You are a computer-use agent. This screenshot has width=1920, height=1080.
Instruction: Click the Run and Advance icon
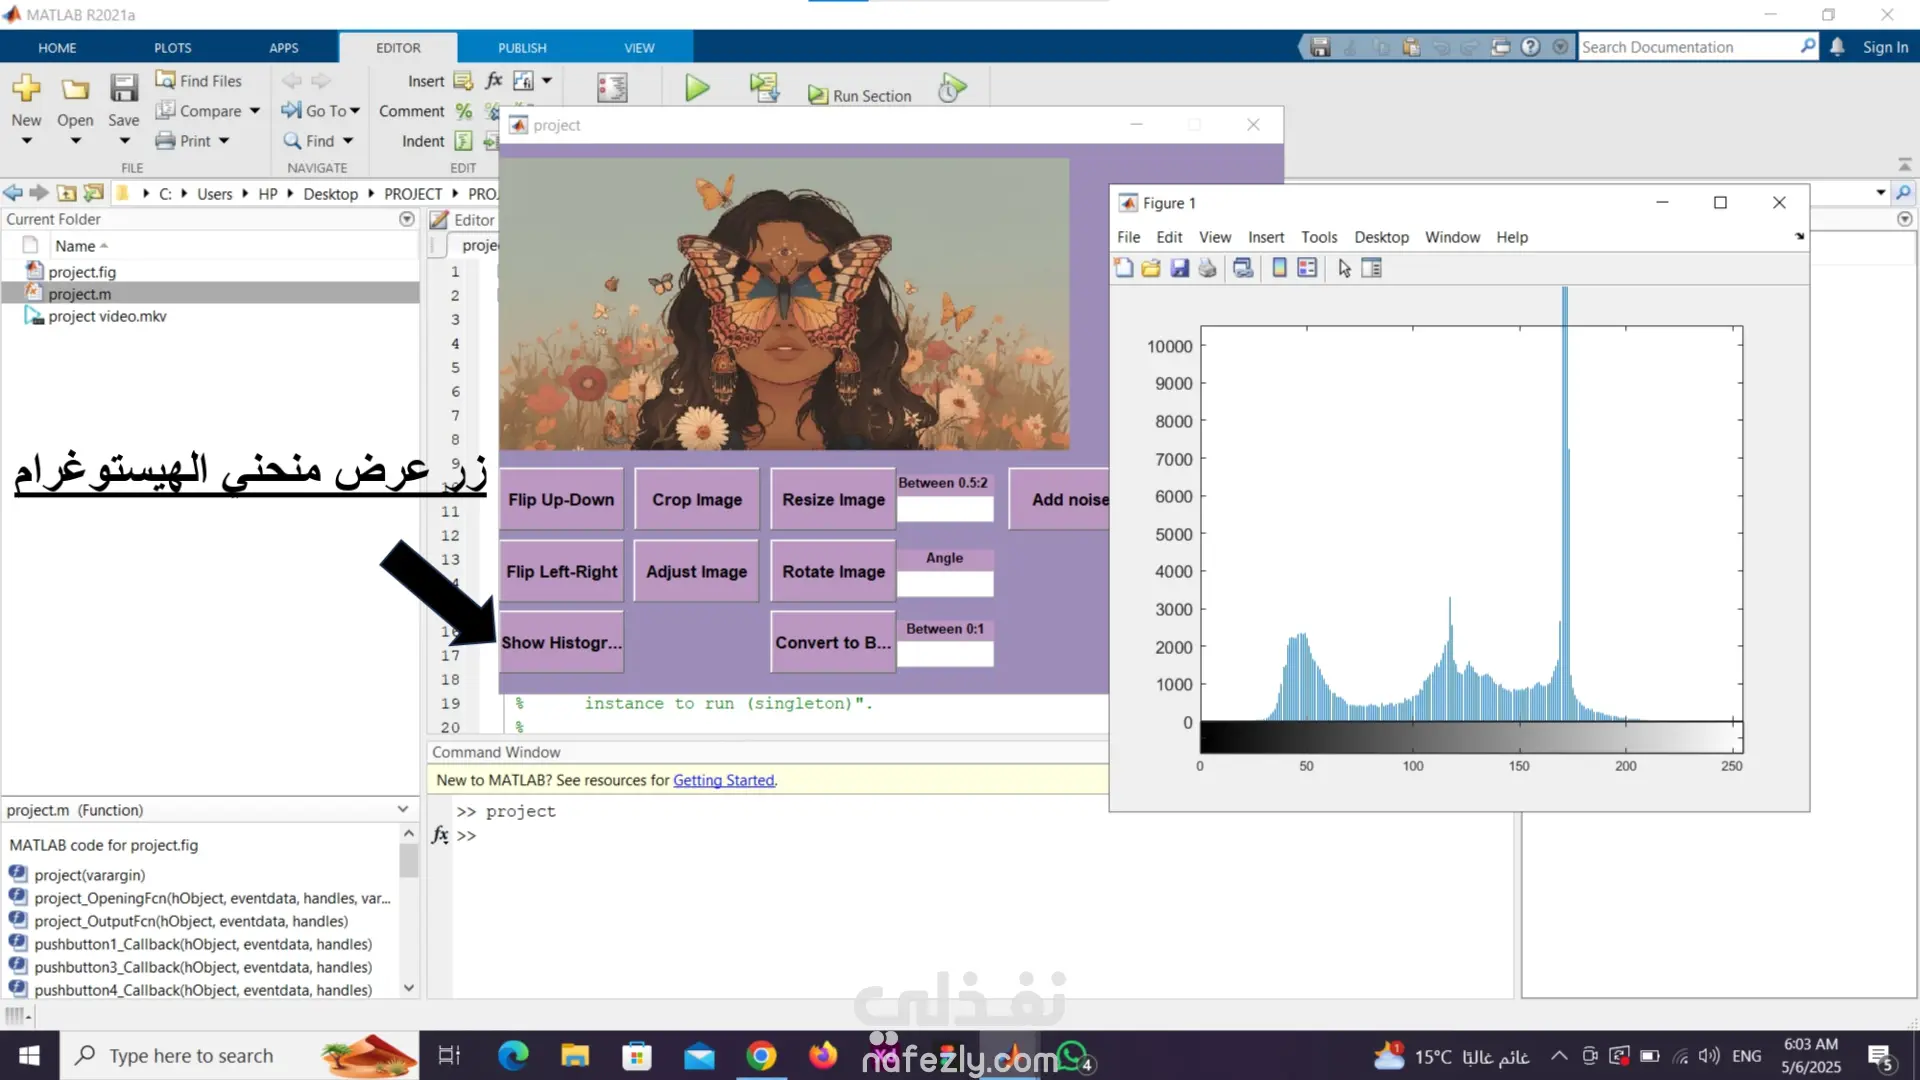764,88
